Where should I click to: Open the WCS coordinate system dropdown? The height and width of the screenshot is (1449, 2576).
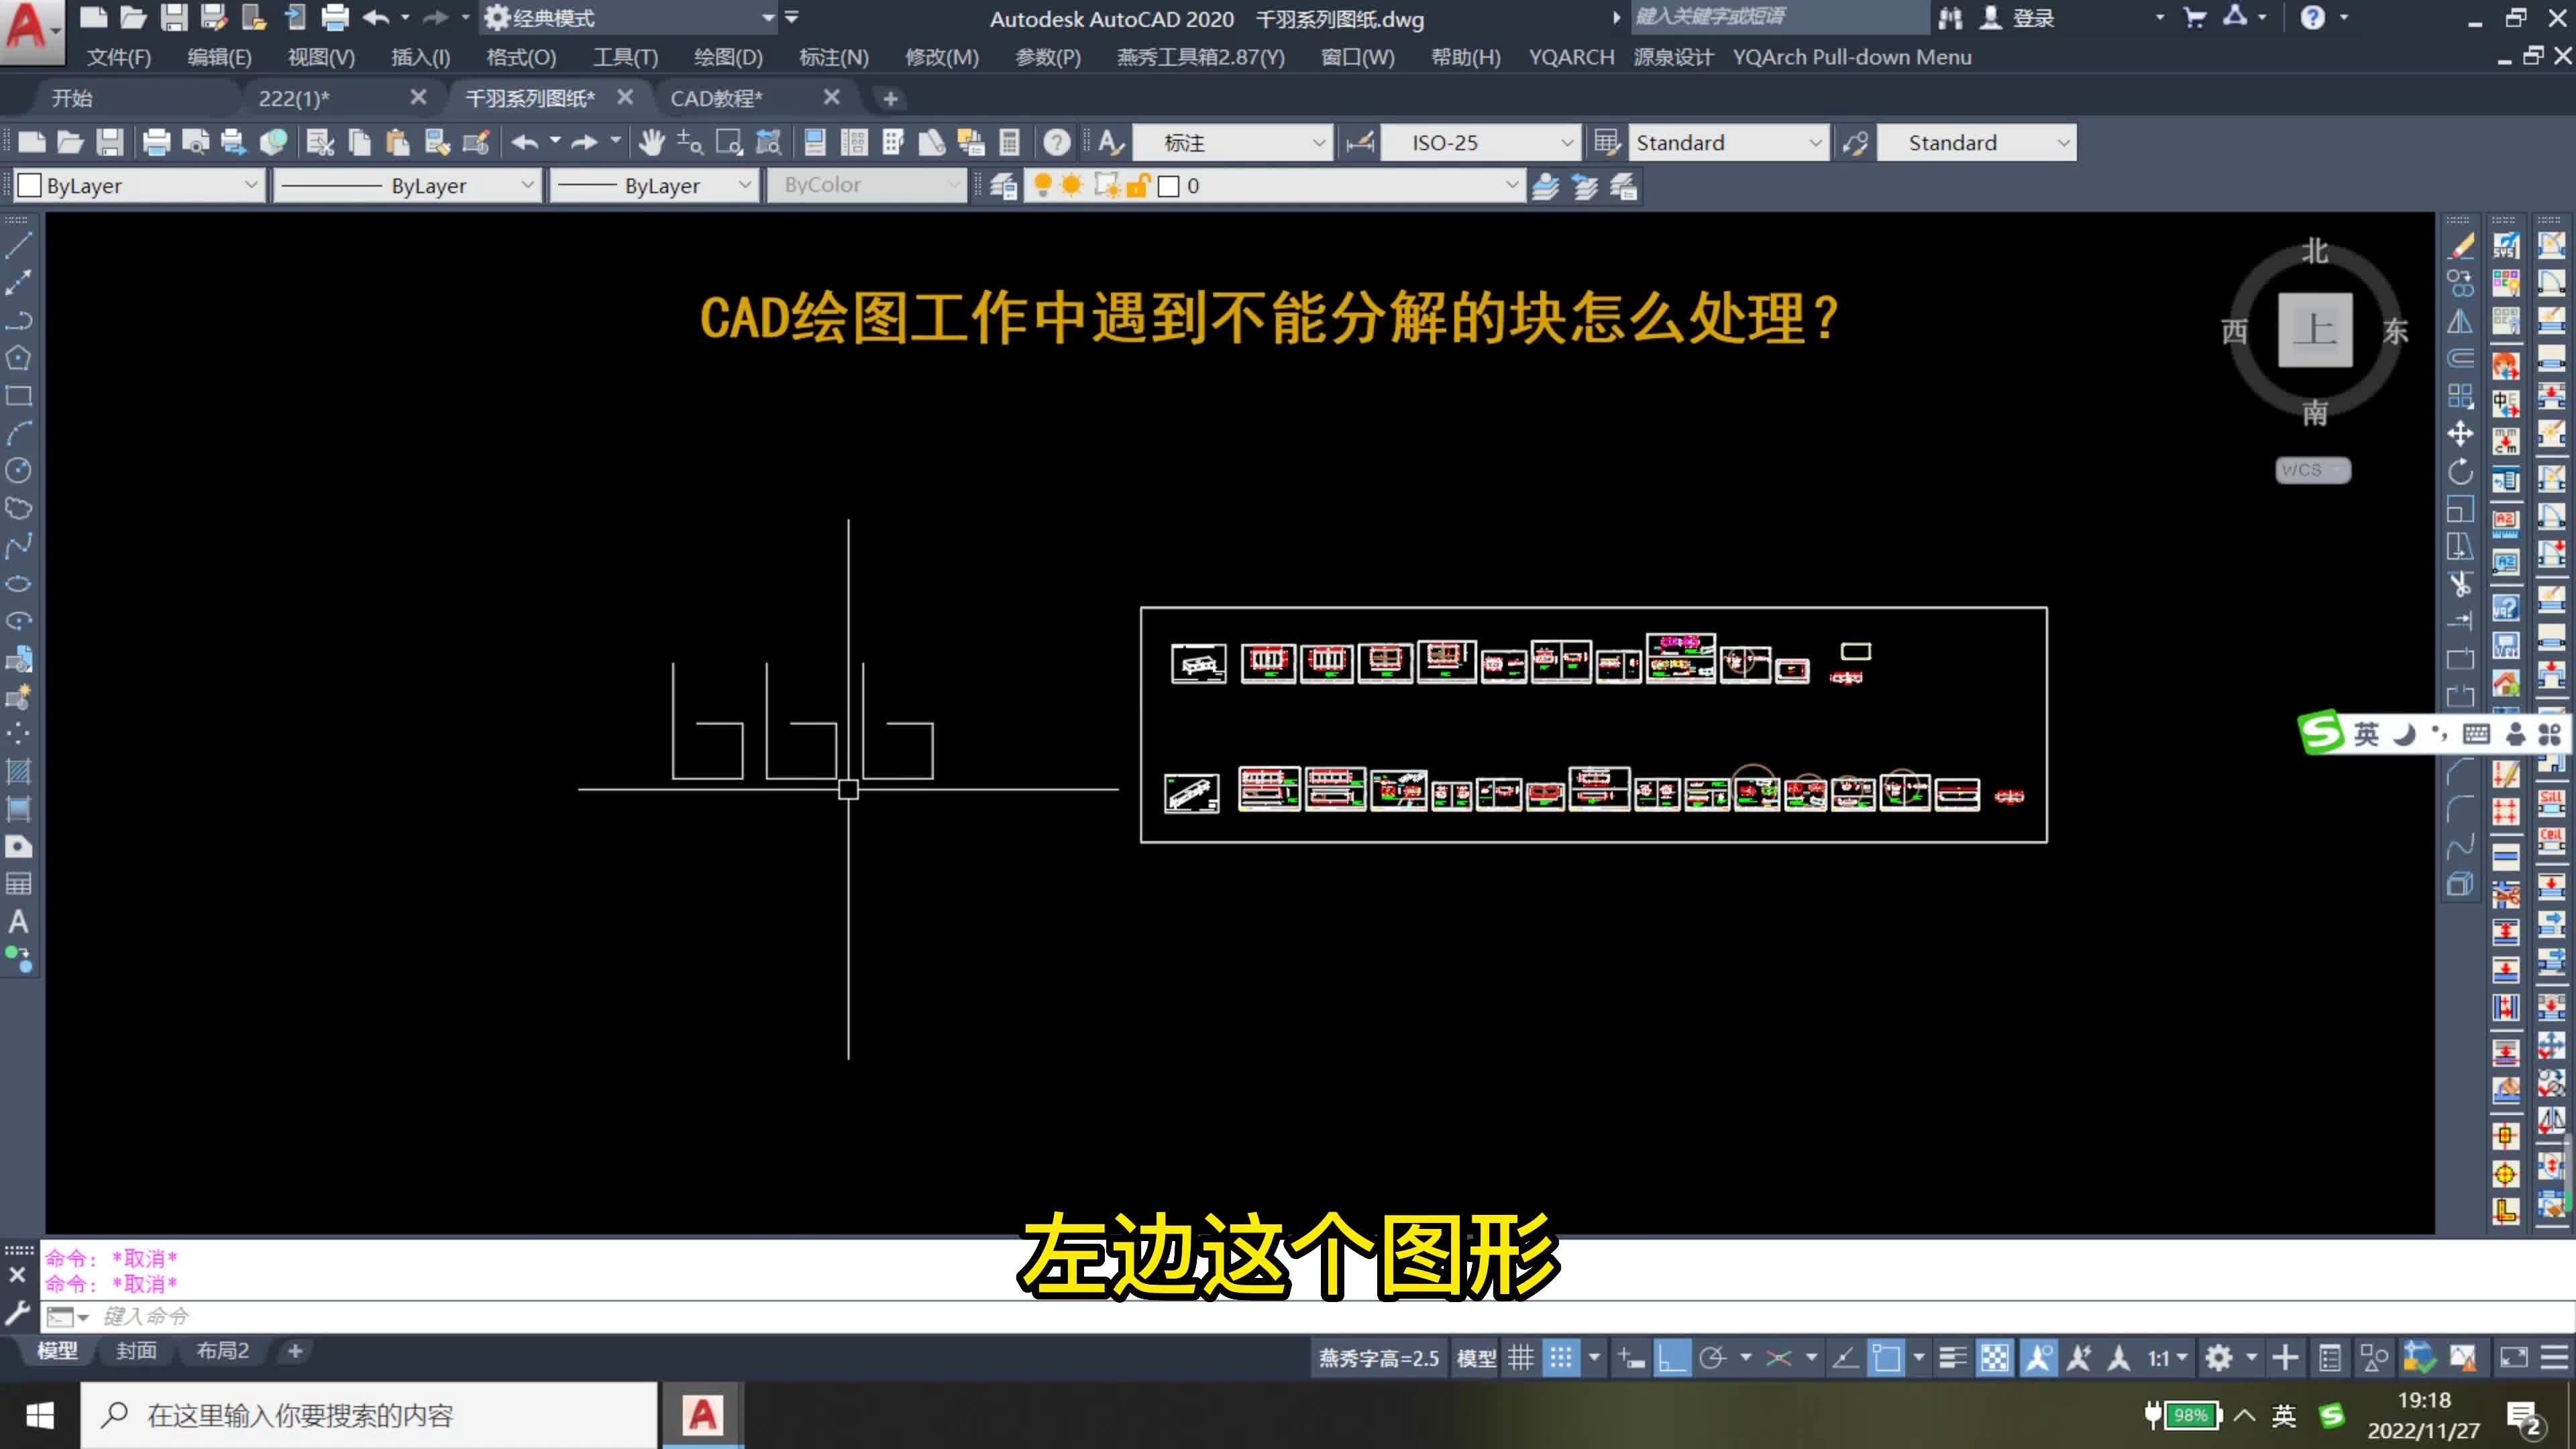pos(2313,470)
